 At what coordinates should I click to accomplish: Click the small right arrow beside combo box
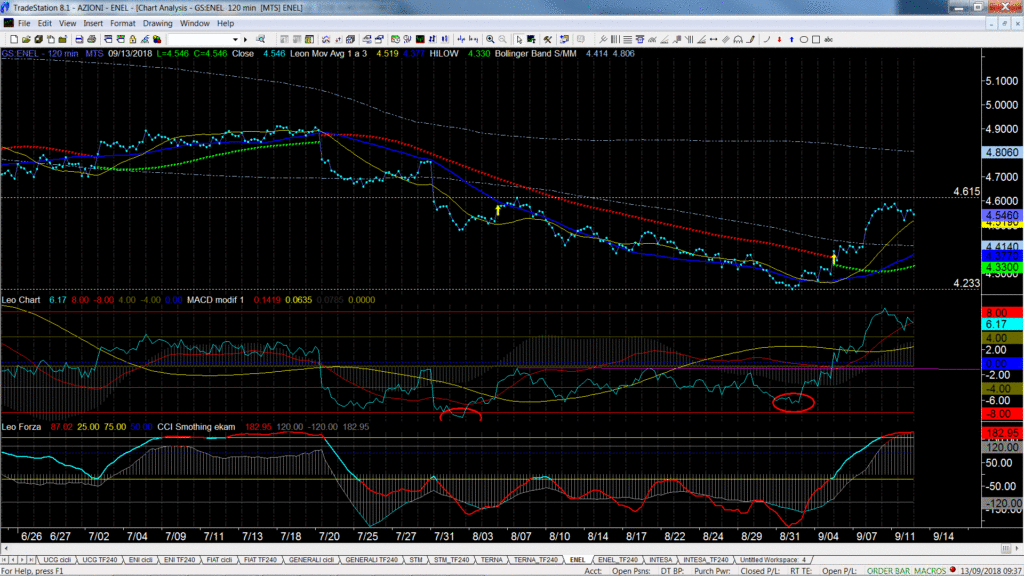coord(246,39)
